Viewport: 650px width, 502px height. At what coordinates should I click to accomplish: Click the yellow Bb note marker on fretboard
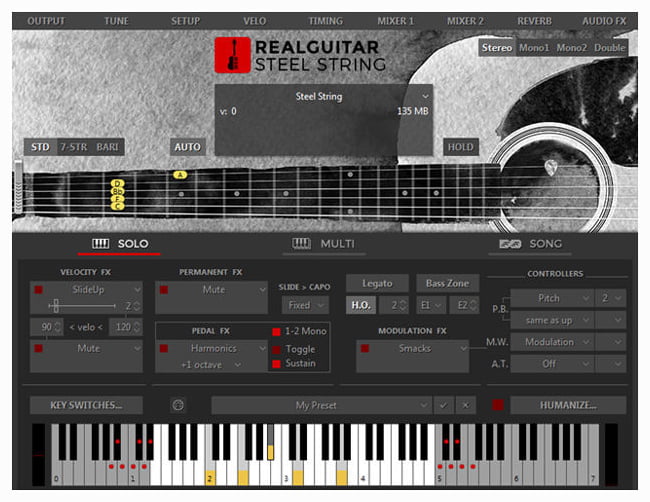coord(118,191)
